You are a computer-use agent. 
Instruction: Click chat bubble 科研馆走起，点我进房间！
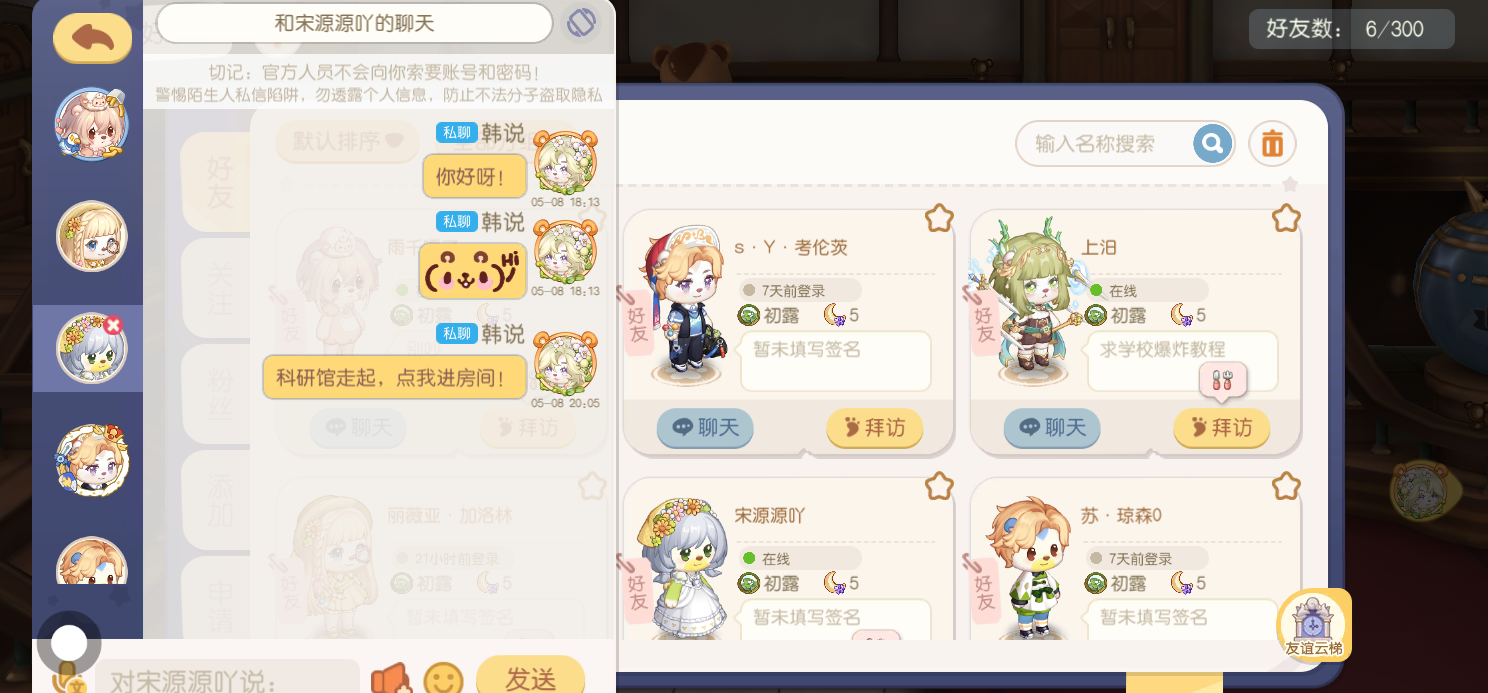(x=394, y=377)
